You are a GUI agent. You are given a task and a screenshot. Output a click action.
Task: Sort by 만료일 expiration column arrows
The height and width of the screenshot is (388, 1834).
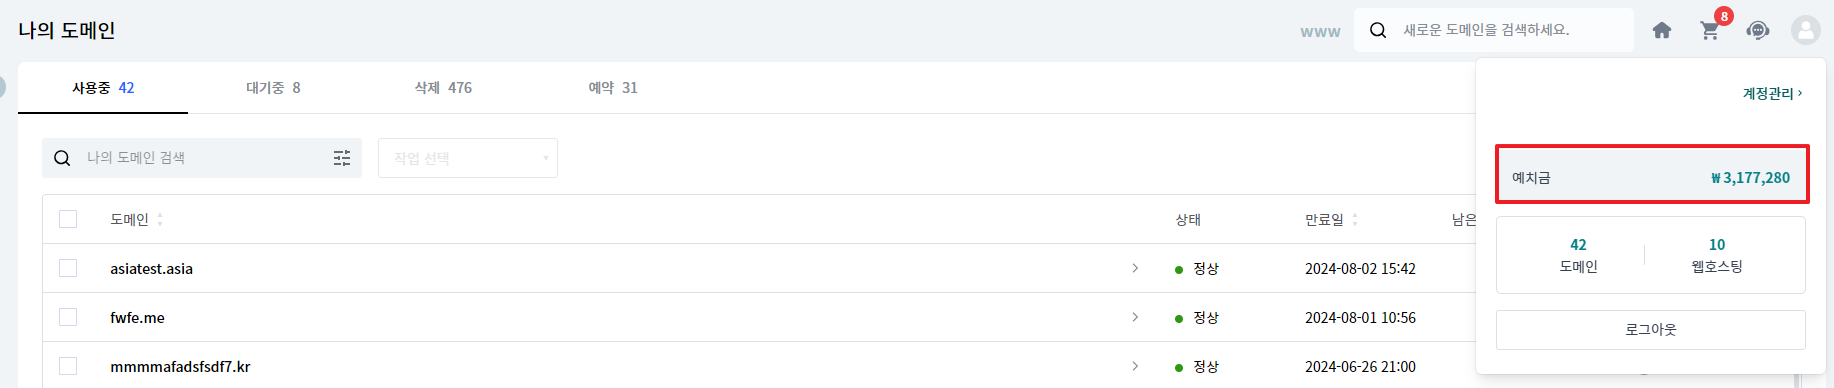click(1355, 219)
